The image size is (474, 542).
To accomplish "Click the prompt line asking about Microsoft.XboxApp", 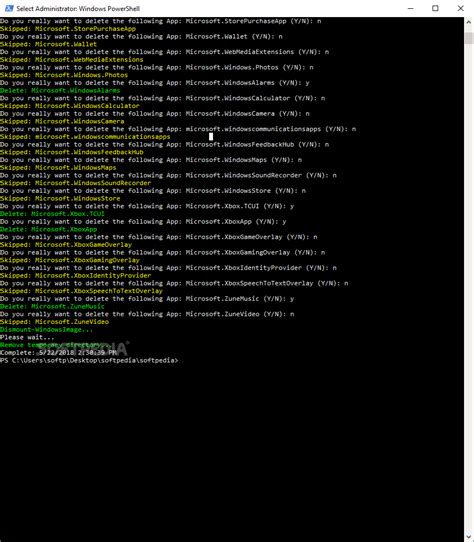I will point(143,222).
